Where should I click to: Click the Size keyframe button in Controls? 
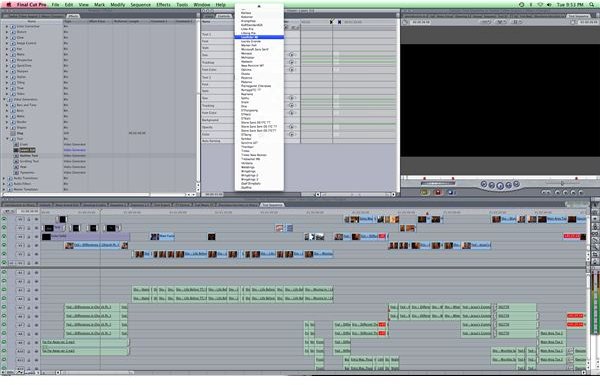(x=292, y=55)
